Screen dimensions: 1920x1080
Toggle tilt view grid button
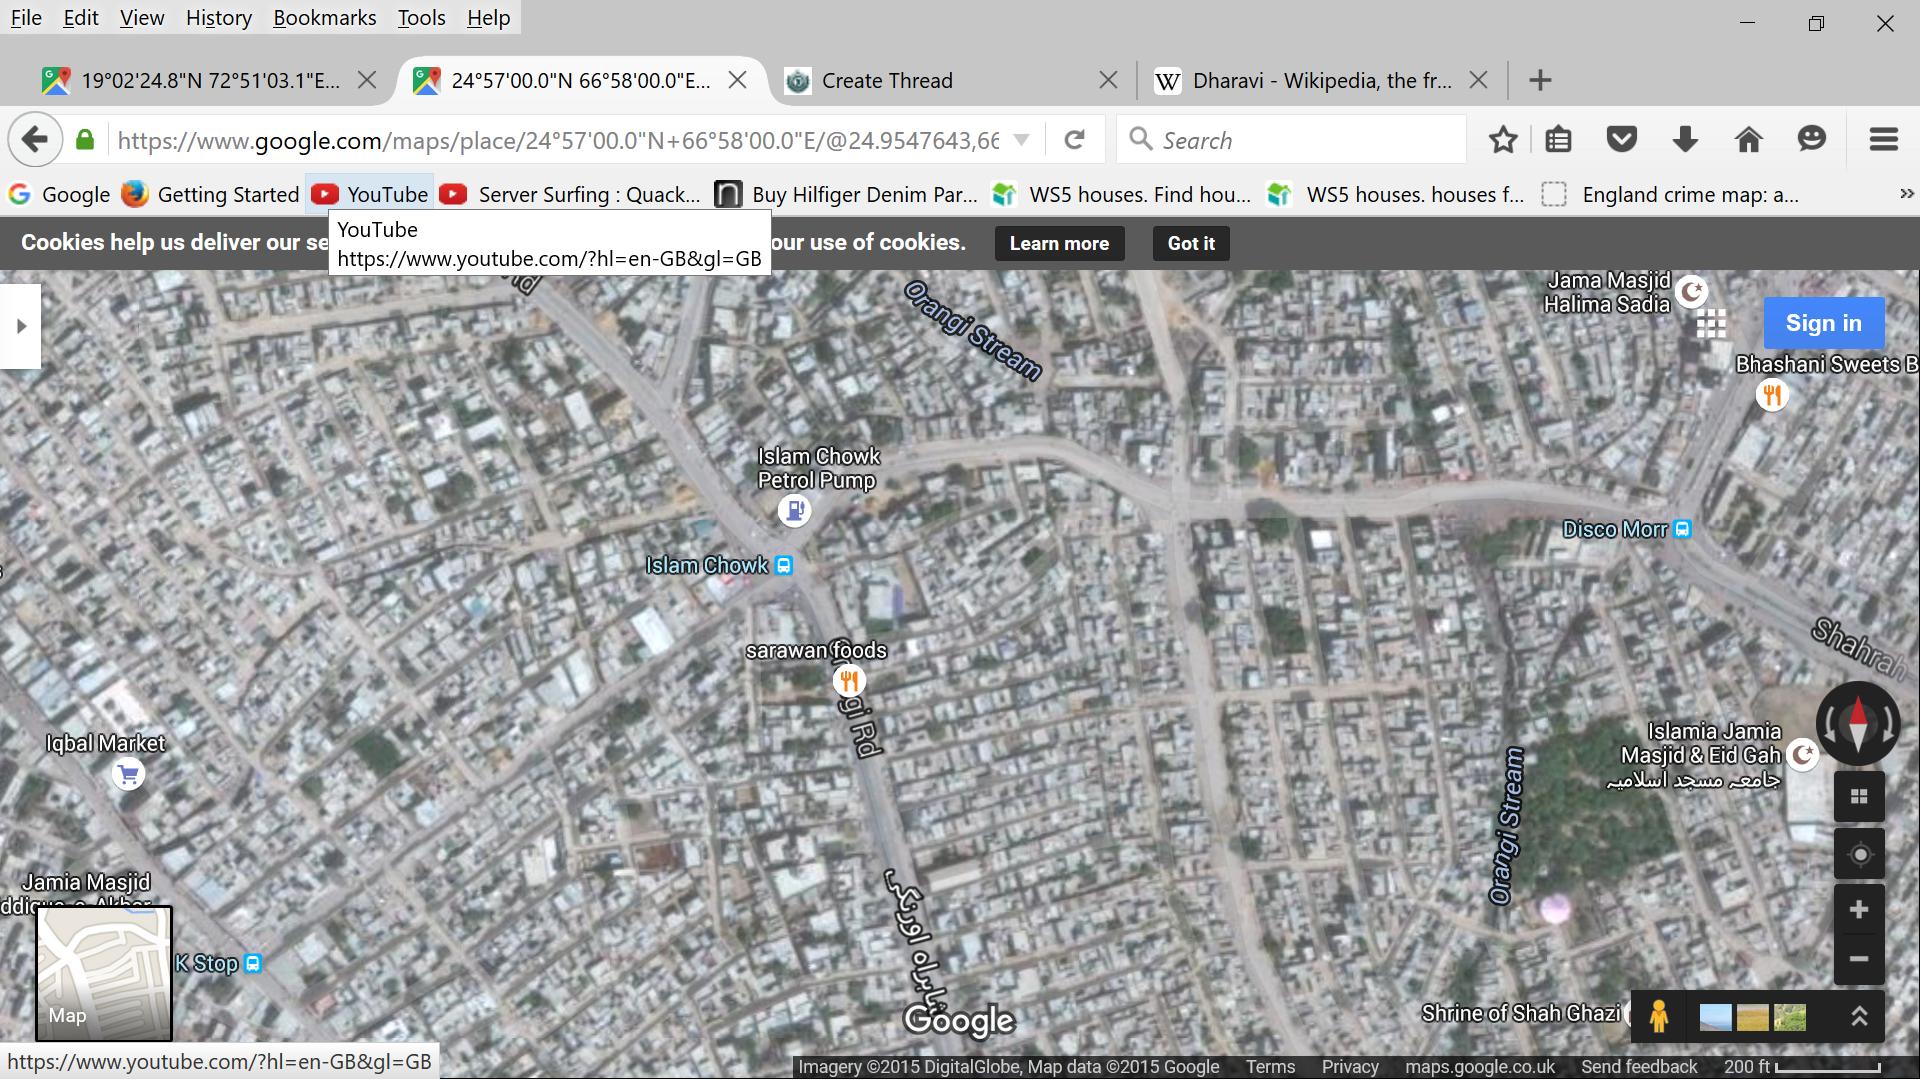1860,797
